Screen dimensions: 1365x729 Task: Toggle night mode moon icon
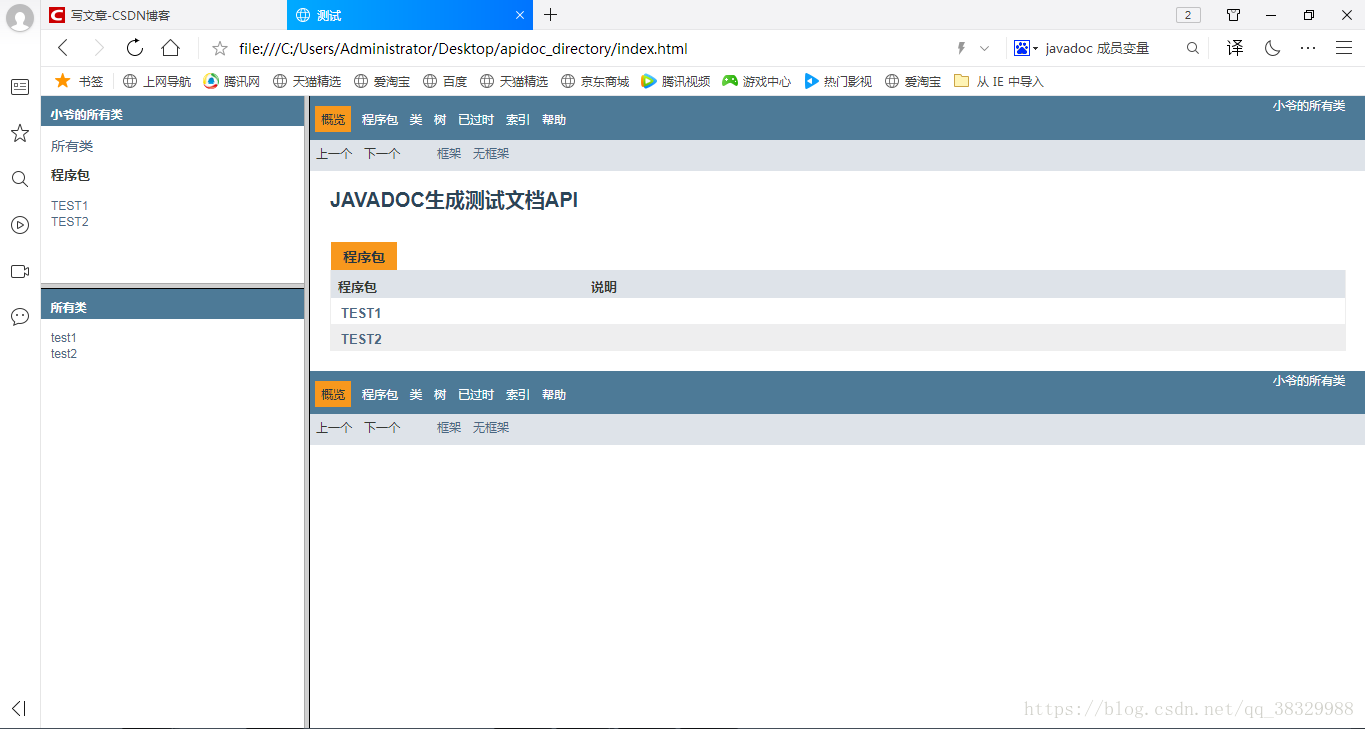pos(1272,48)
